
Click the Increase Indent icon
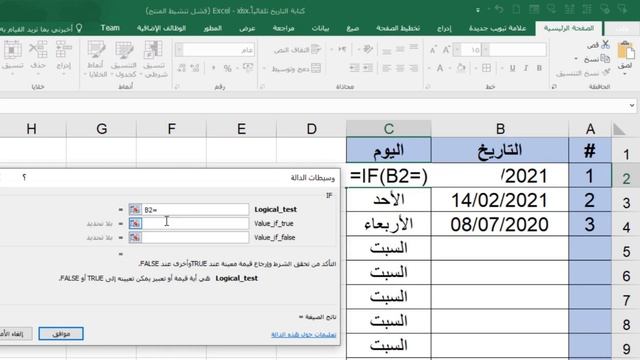point(355,68)
